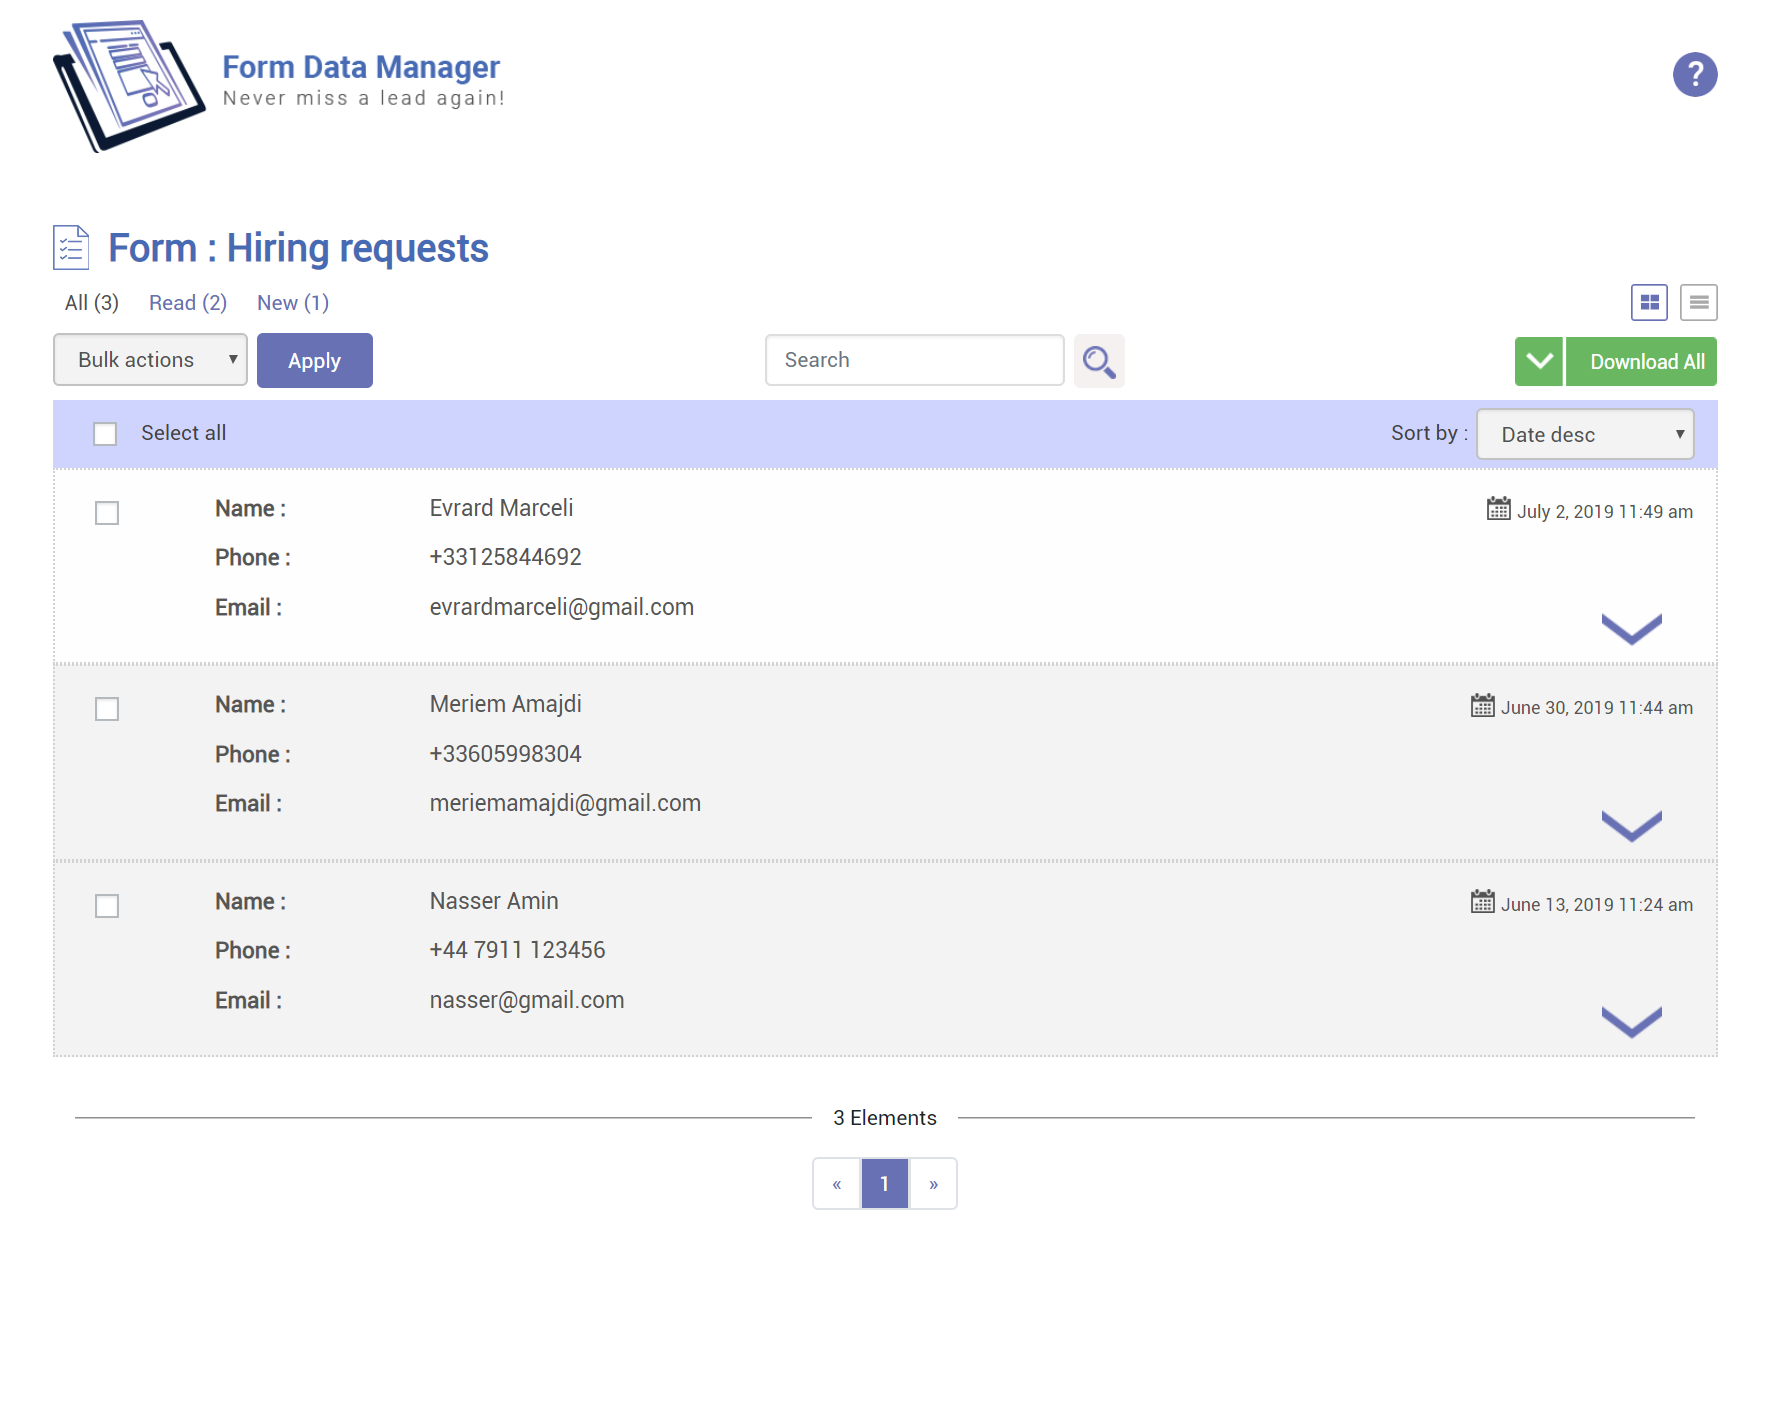1767x1424 pixels.
Task: Click calendar icon next to July 2, 2019
Action: pos(1498,509)
